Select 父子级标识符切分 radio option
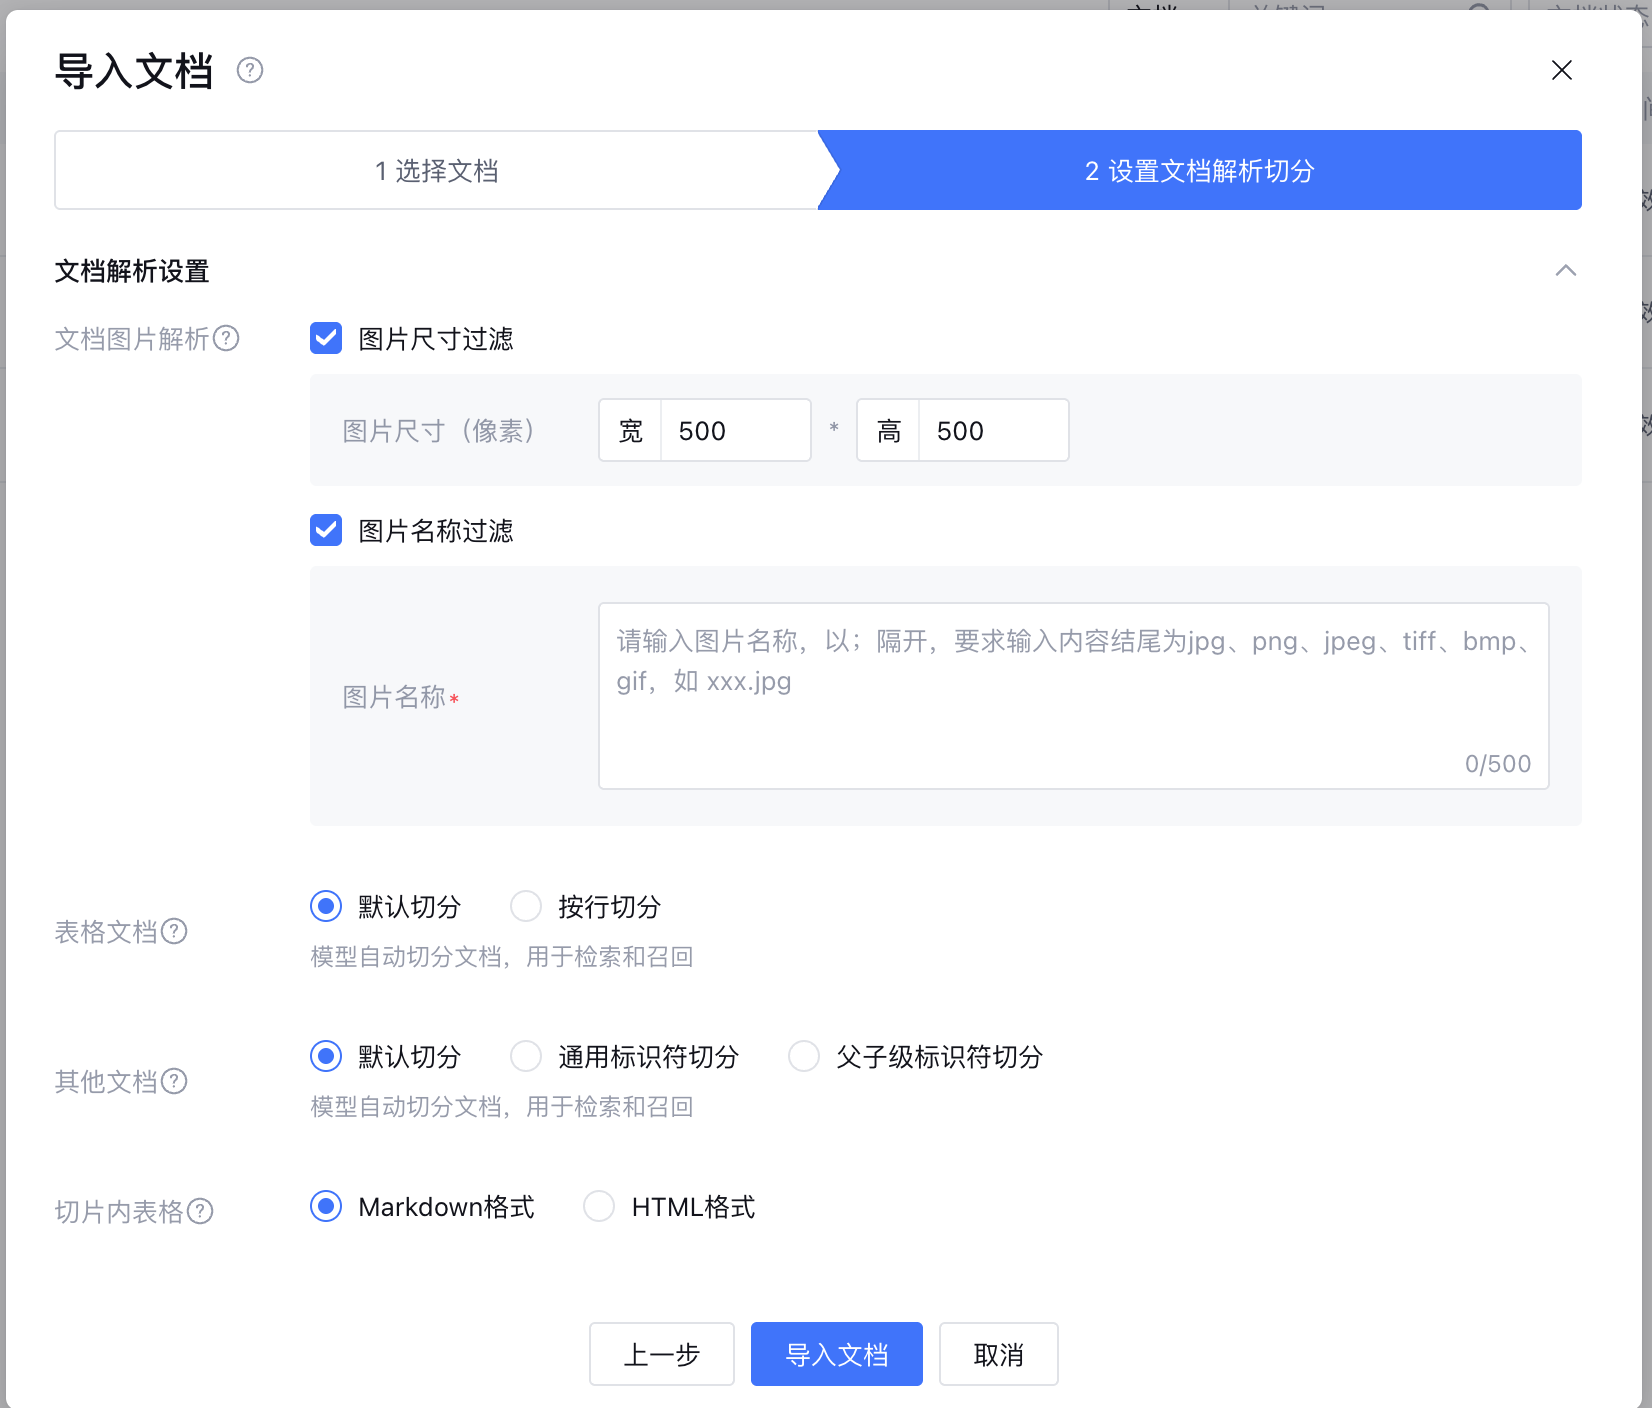 tap(804, 1056)
